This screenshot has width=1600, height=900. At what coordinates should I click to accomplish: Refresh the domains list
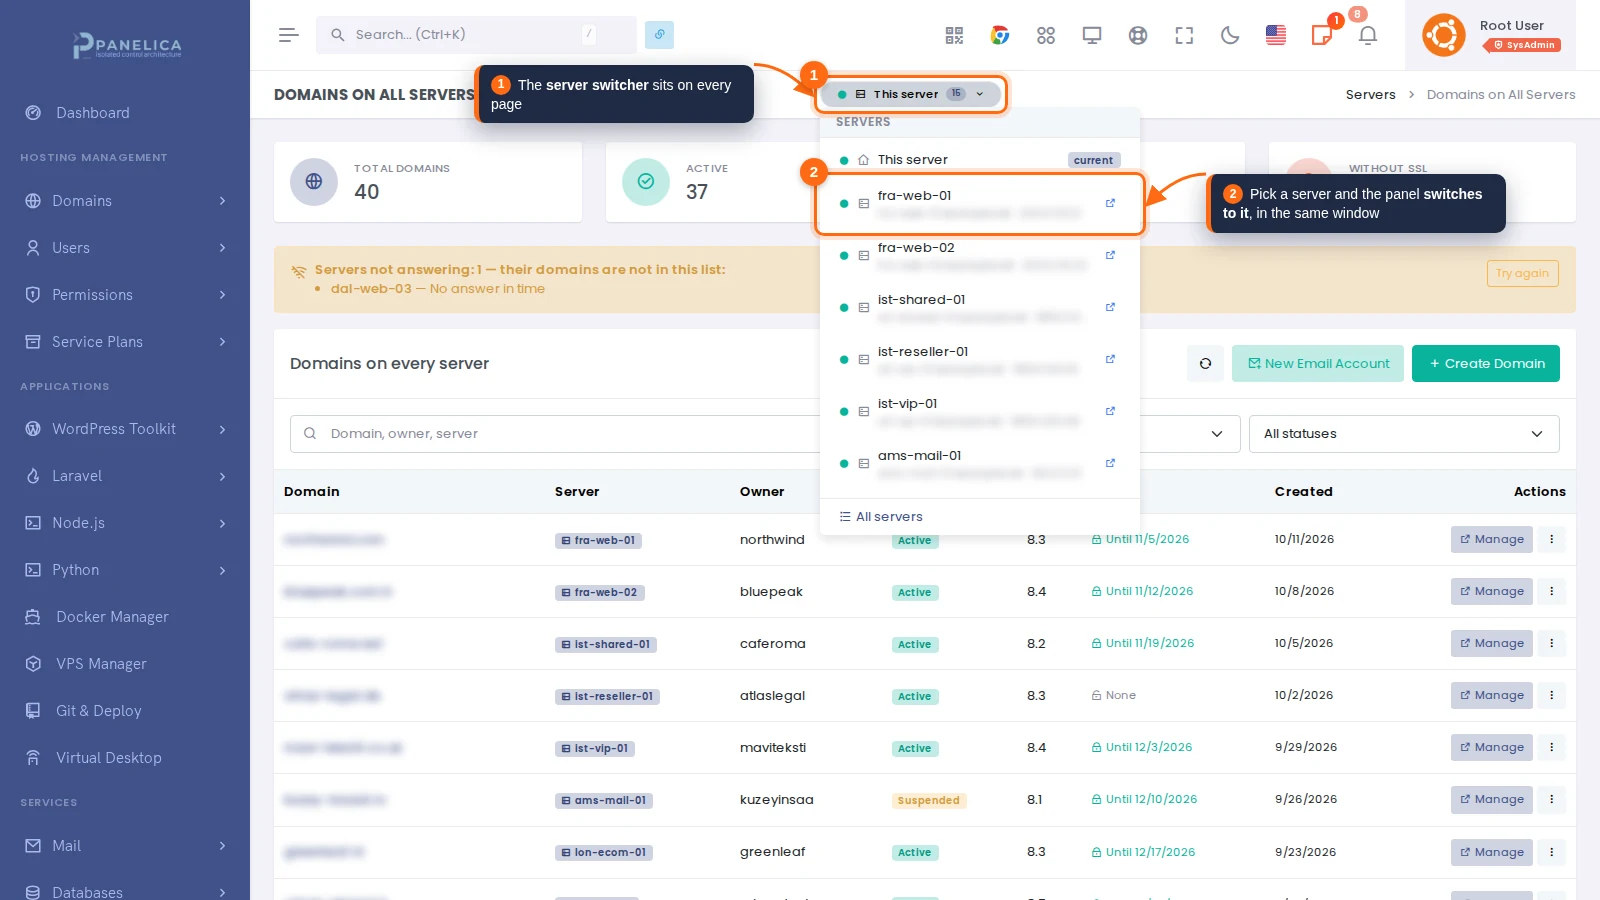click(x=1205, y=363)
